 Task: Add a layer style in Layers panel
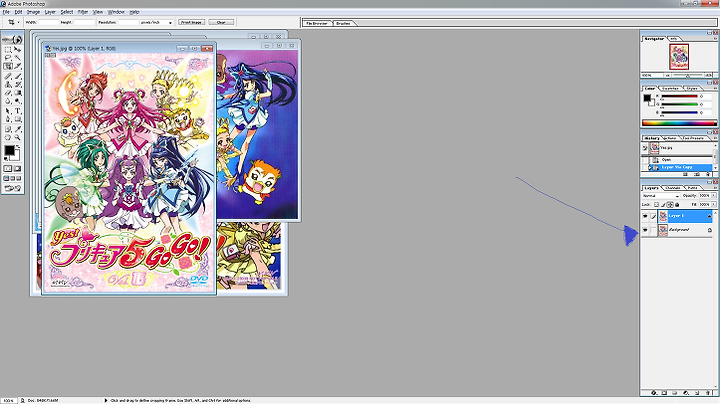click(654, 393)
